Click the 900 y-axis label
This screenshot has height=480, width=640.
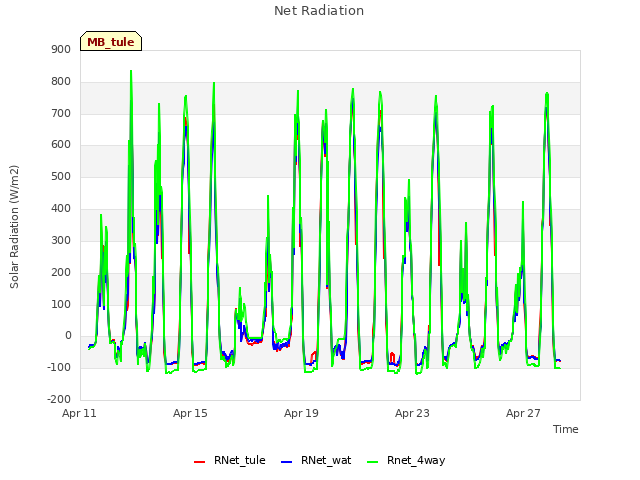click(x=61, y=50)
